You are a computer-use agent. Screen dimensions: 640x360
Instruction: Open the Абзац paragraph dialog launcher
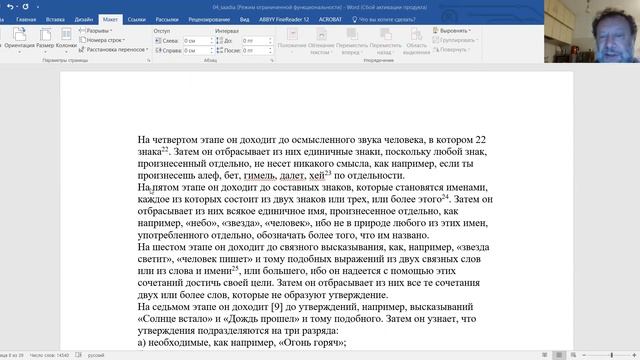click(x=271, y=60)
